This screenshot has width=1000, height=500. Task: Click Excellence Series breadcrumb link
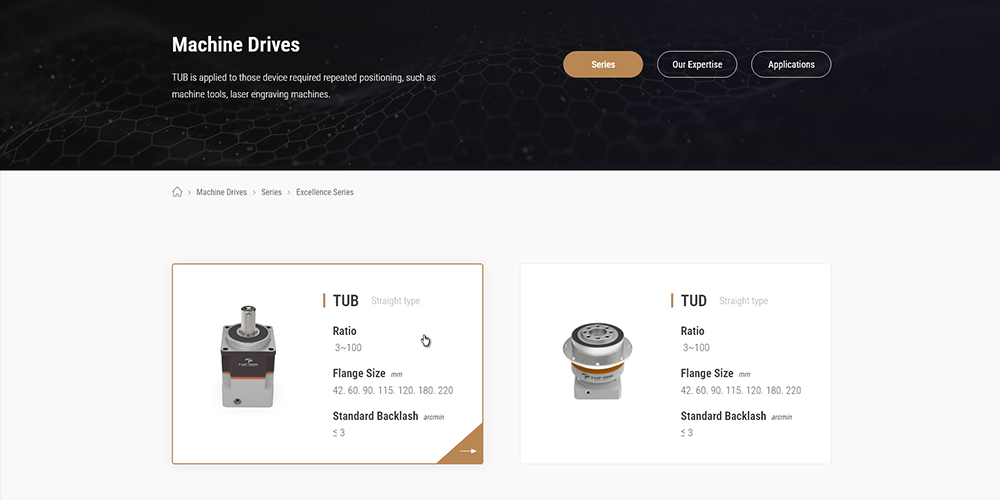coord(325,192)
